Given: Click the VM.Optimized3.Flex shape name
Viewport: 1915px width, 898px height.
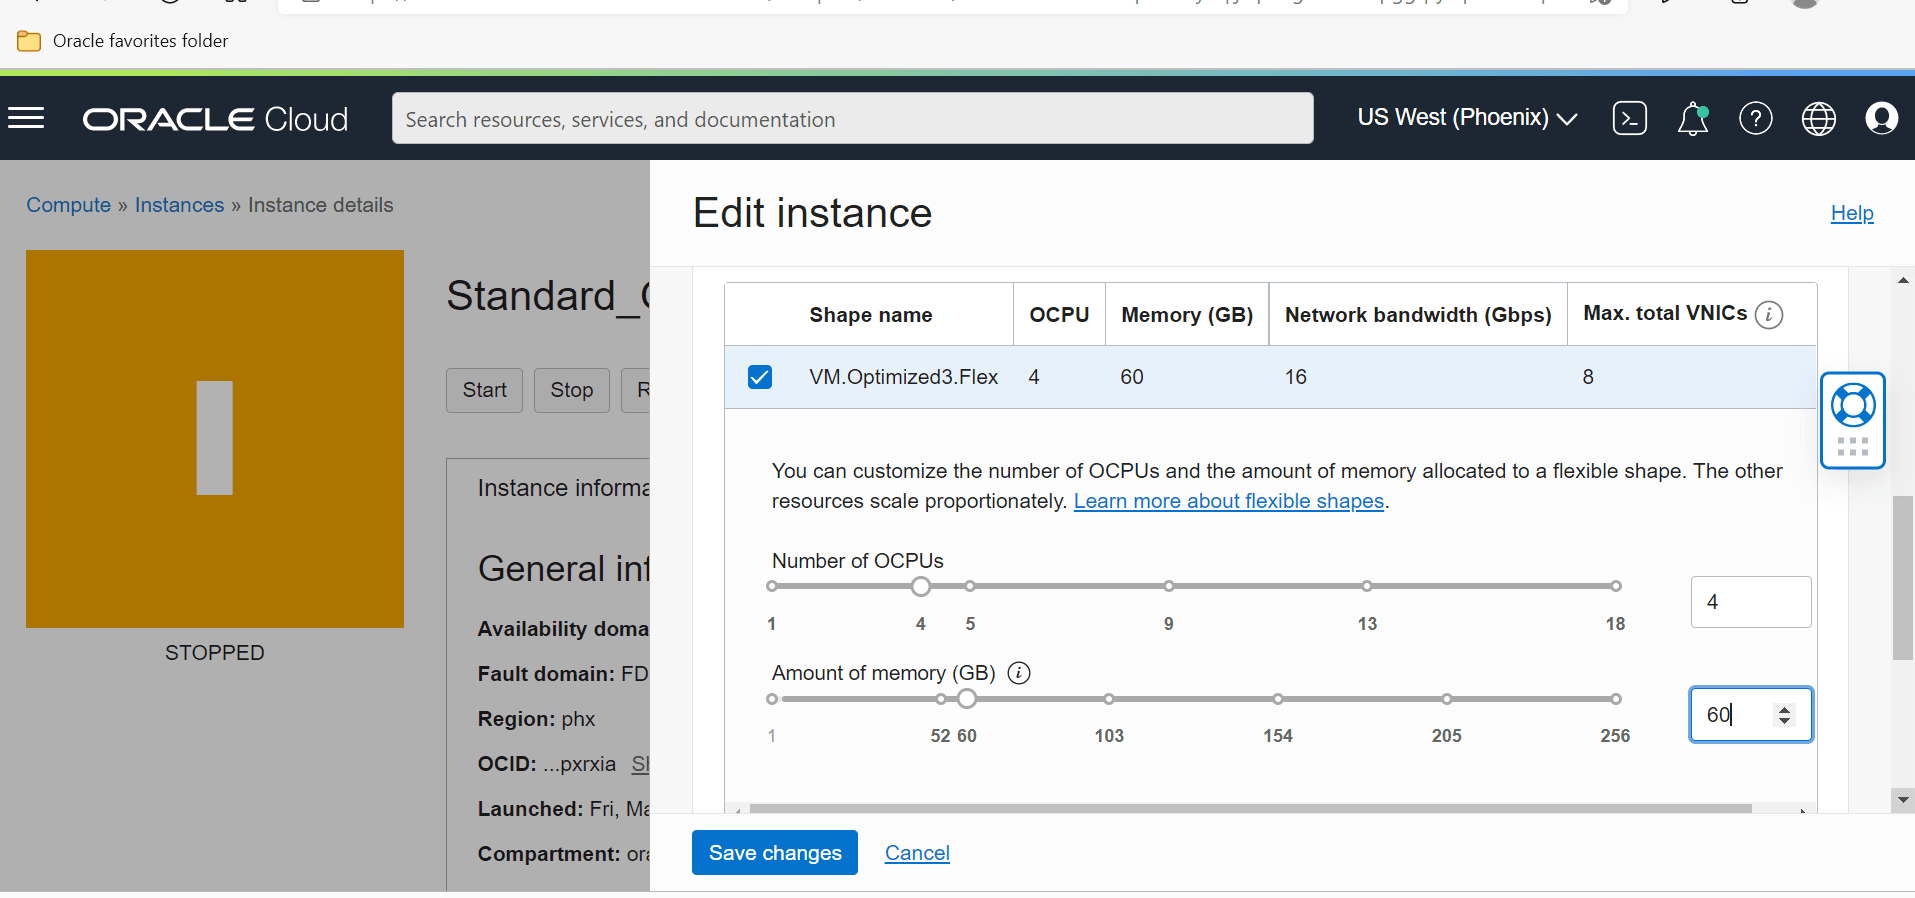Looking at the screenshot, I should point(904,377).
